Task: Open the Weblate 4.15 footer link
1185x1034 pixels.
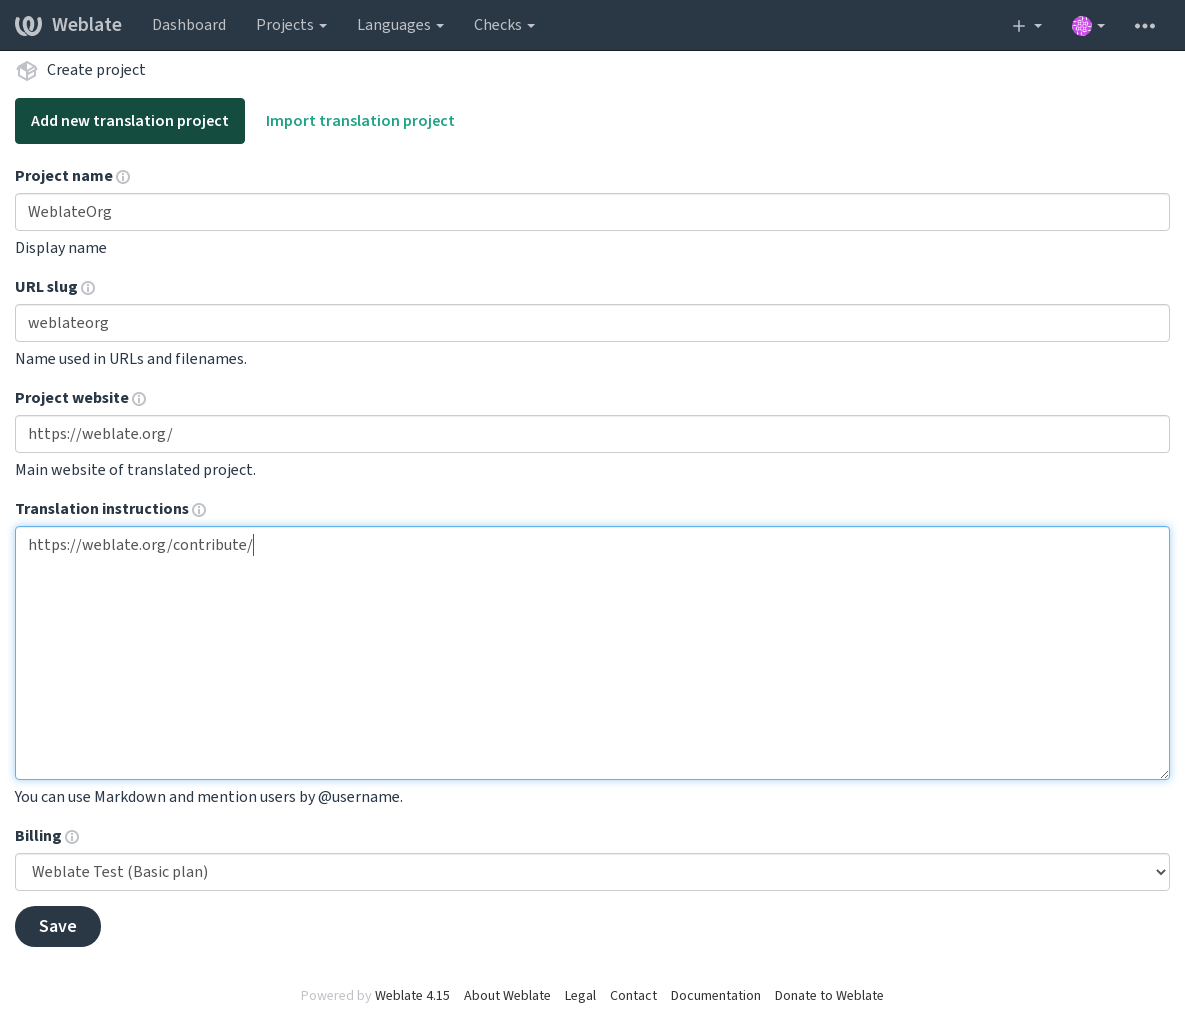Action: coord(412,996)
